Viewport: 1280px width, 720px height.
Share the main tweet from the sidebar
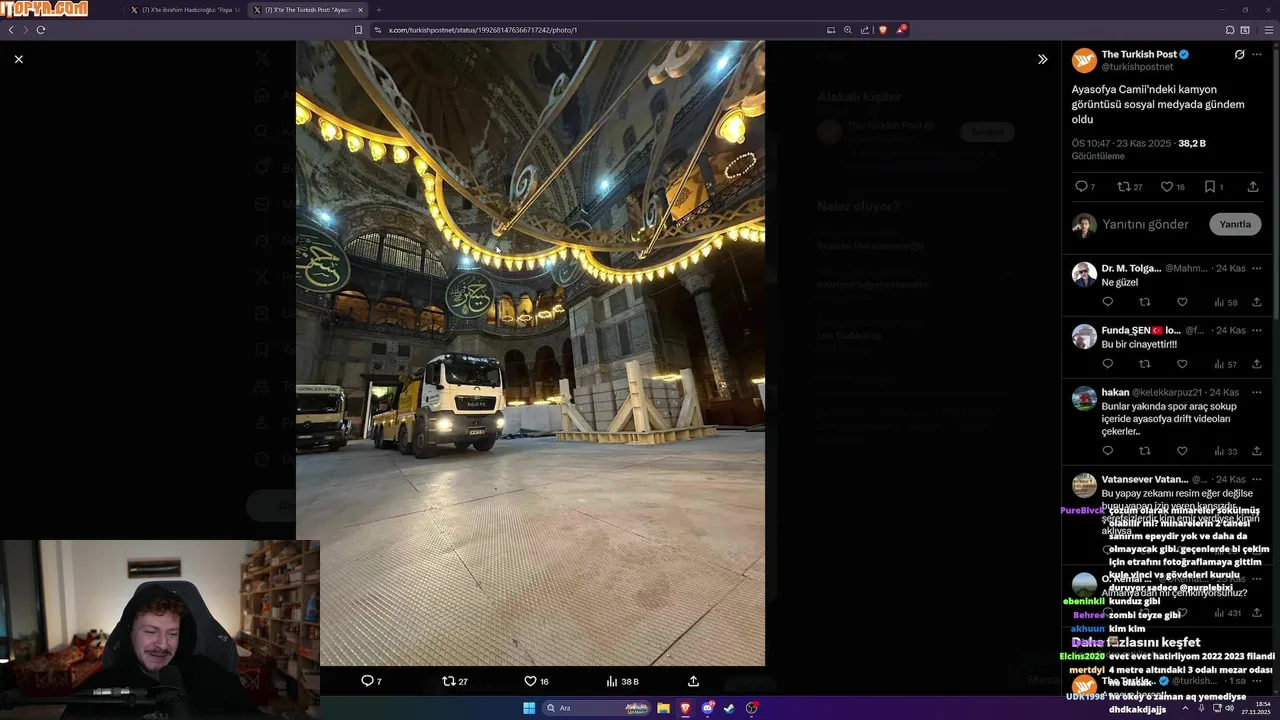[1252, 187]
